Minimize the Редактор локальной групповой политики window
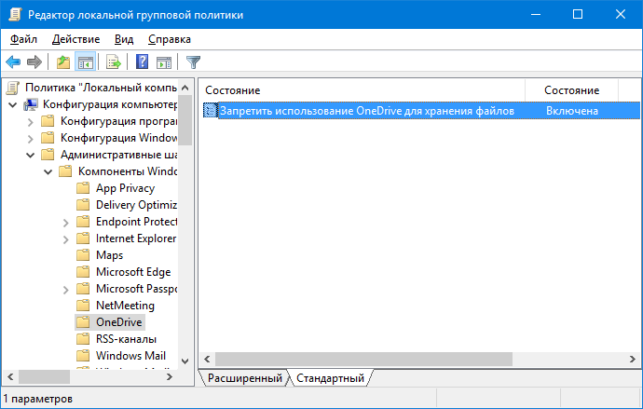643x409 pixels. pyautogui.click(x=536, y=14)
